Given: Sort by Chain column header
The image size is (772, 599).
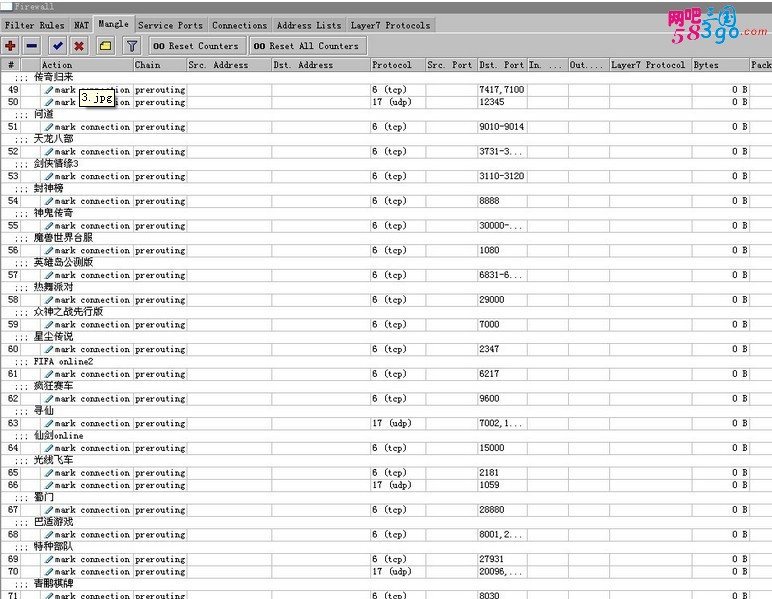Looking at the screenshot, I should click(160, 64).
